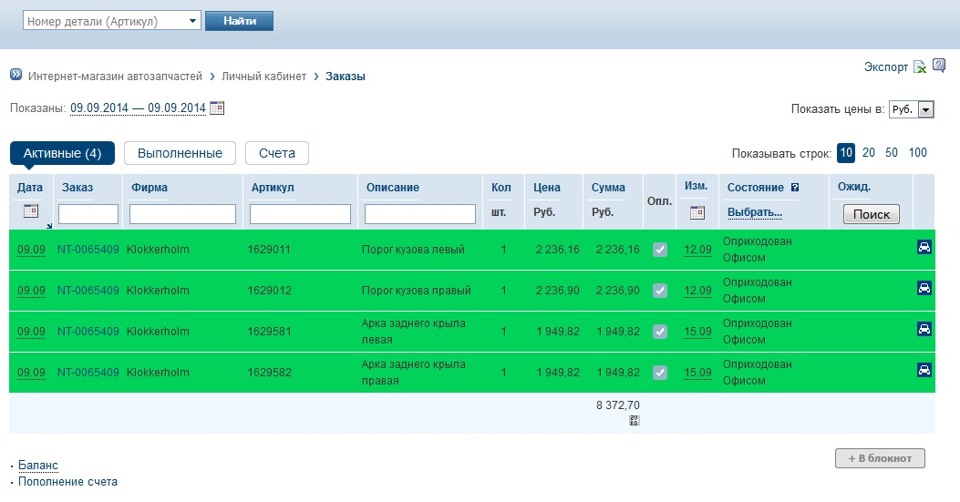Go to Интернет-магазин автозапчастей breadcrumb
The height and width of the screenshot is (502, 960).
click(115, 76)
